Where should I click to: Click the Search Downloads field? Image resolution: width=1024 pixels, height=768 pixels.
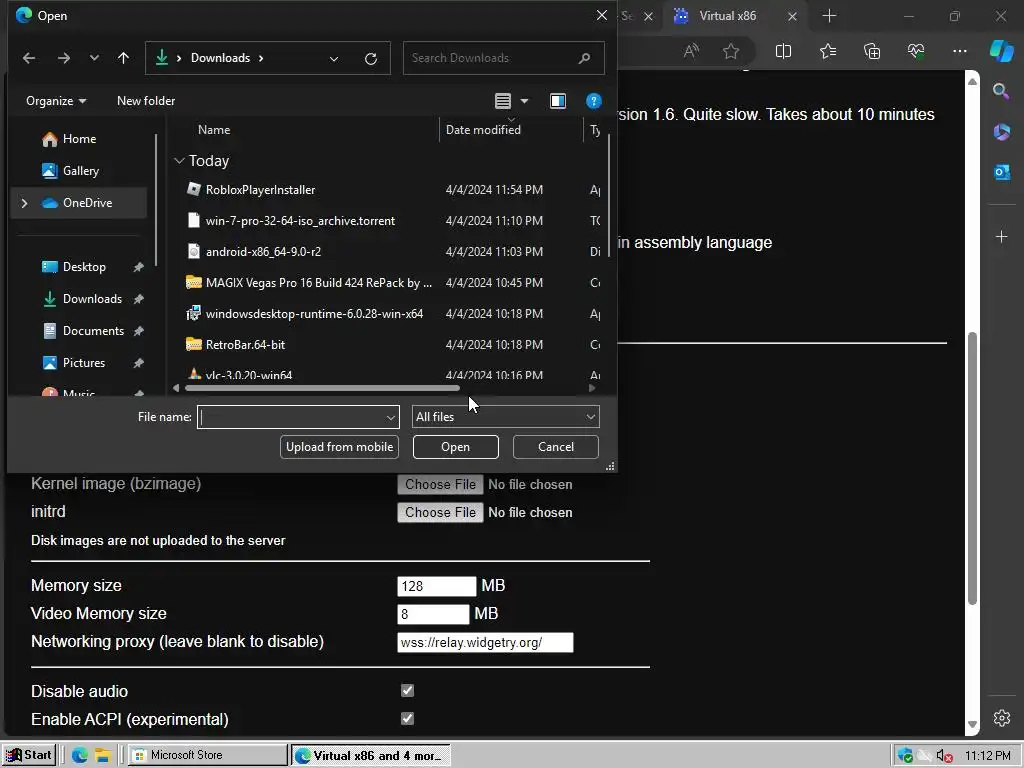(x=504, y=58)
